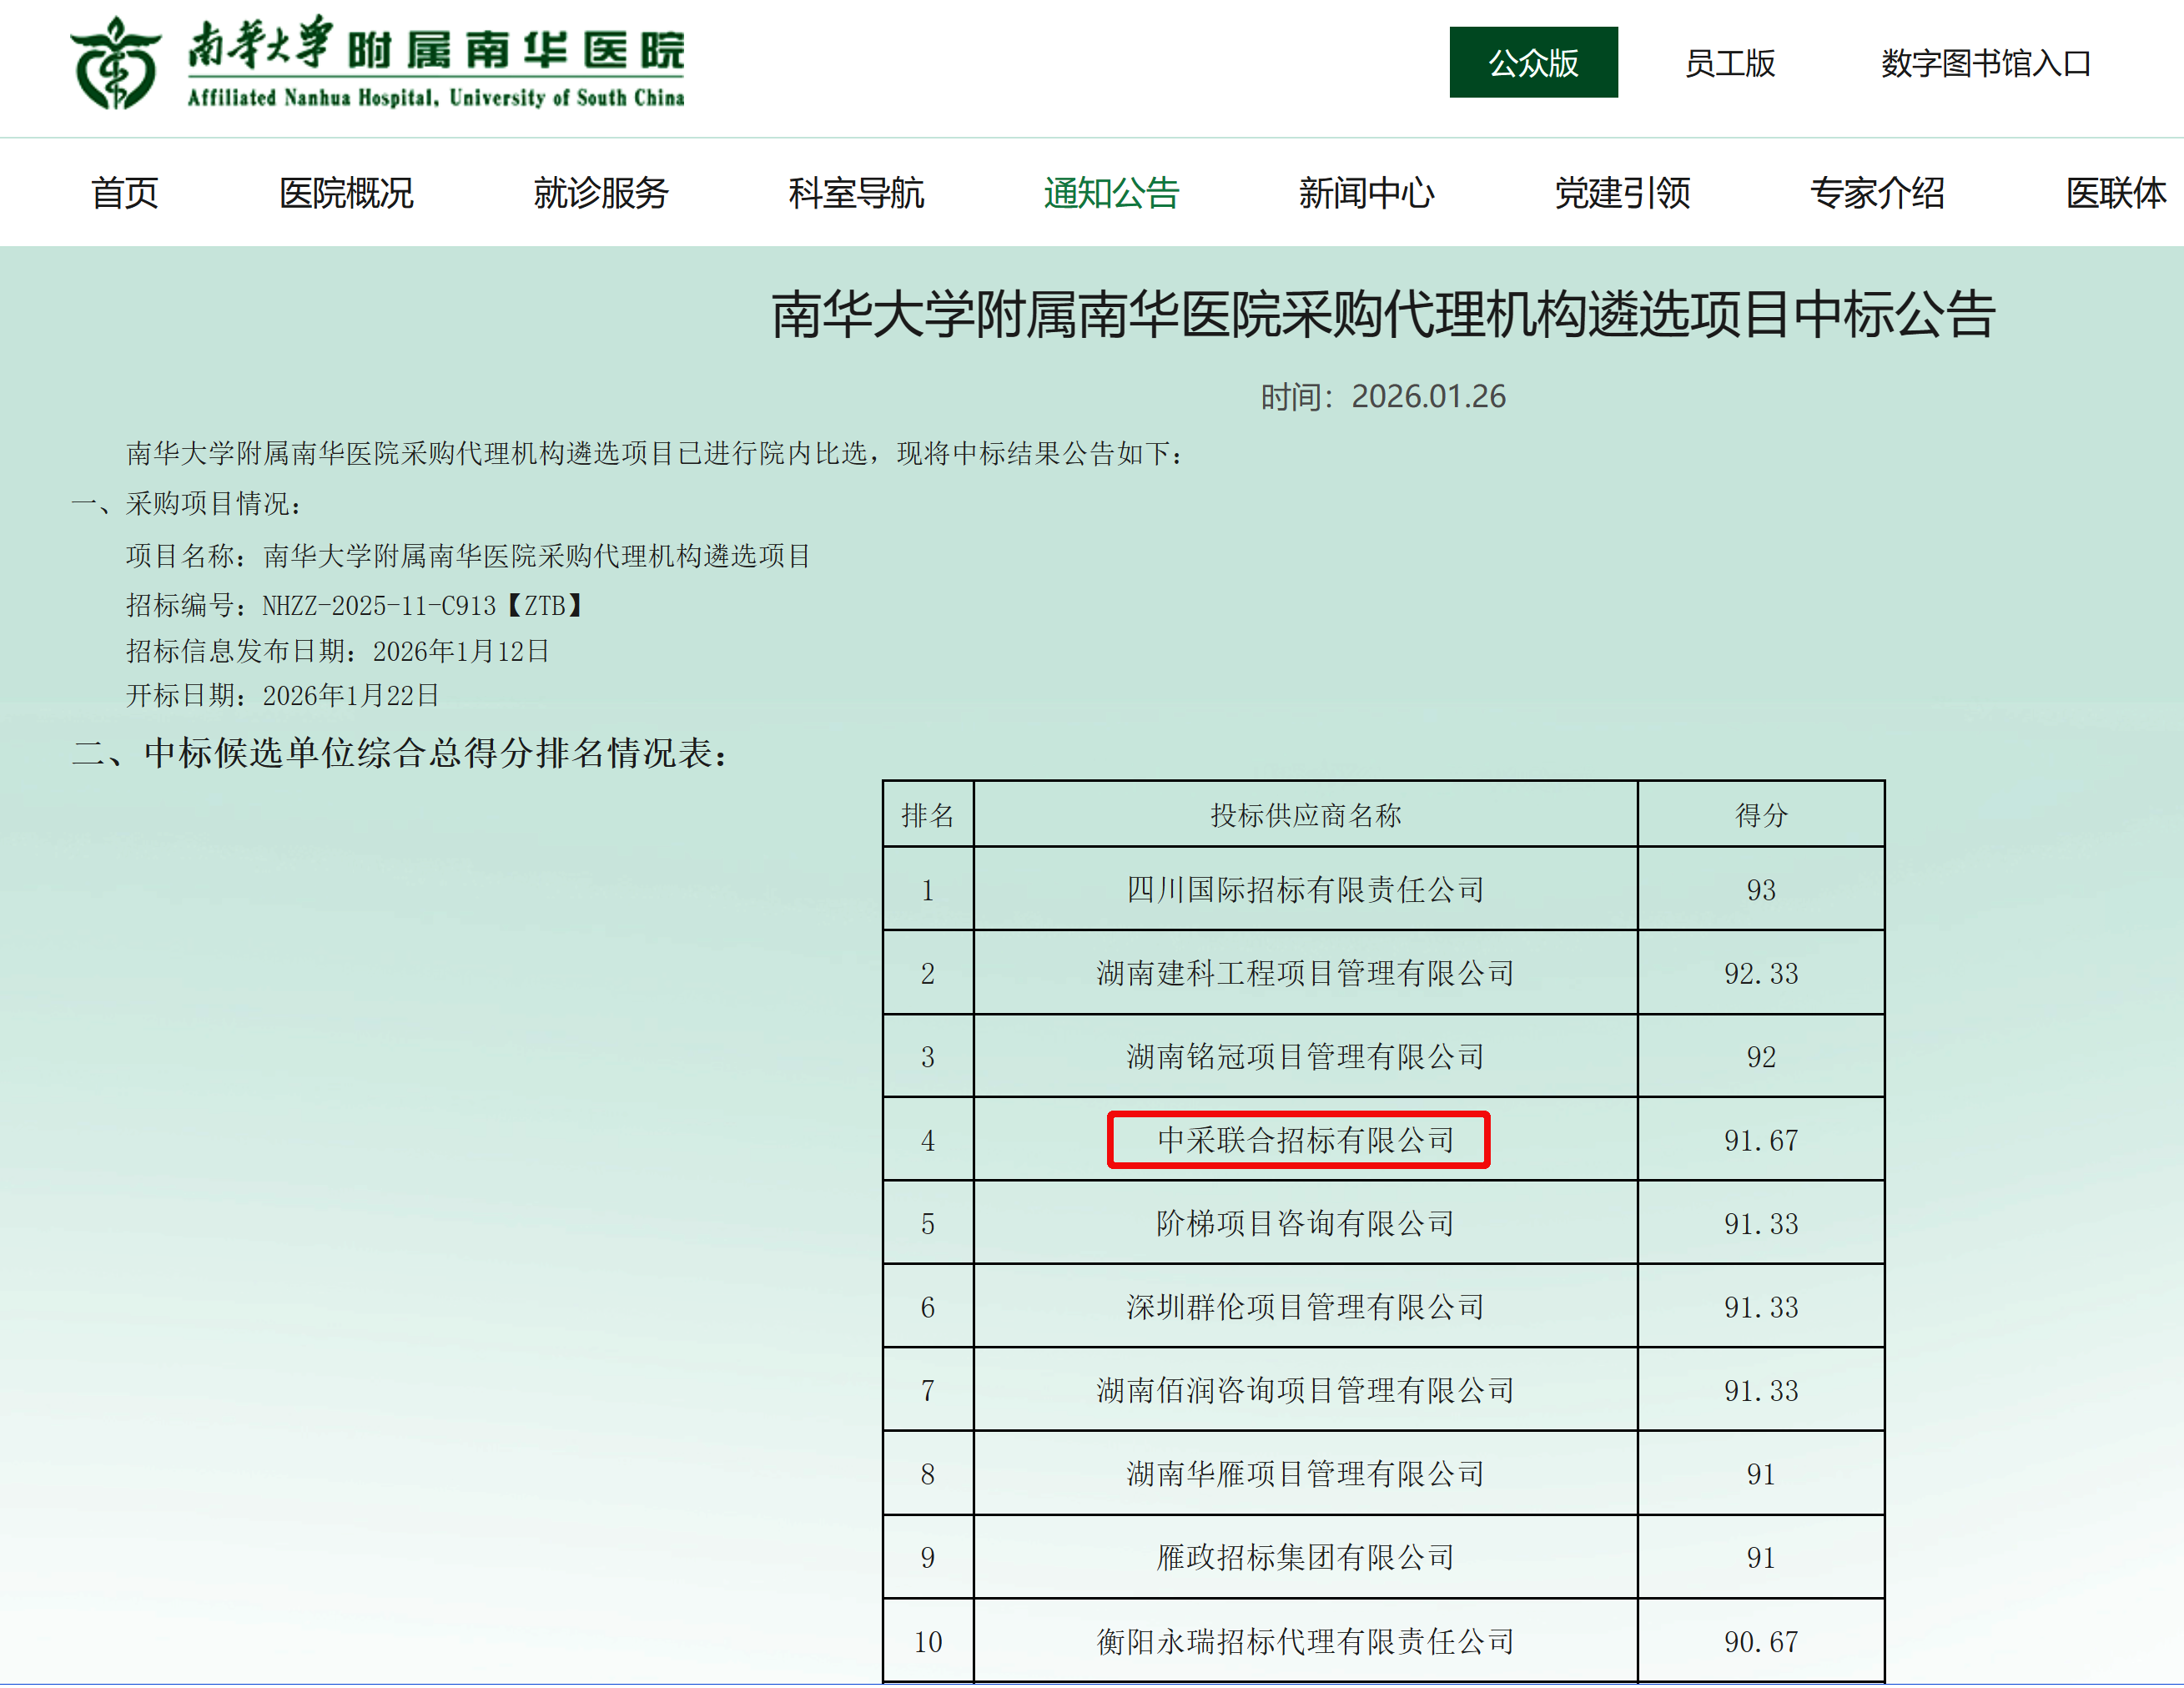Image resolution: width=2184 pixels, height=1688 pixels.
Task: Go to the 首页 menu item
Action: point(124,193)
